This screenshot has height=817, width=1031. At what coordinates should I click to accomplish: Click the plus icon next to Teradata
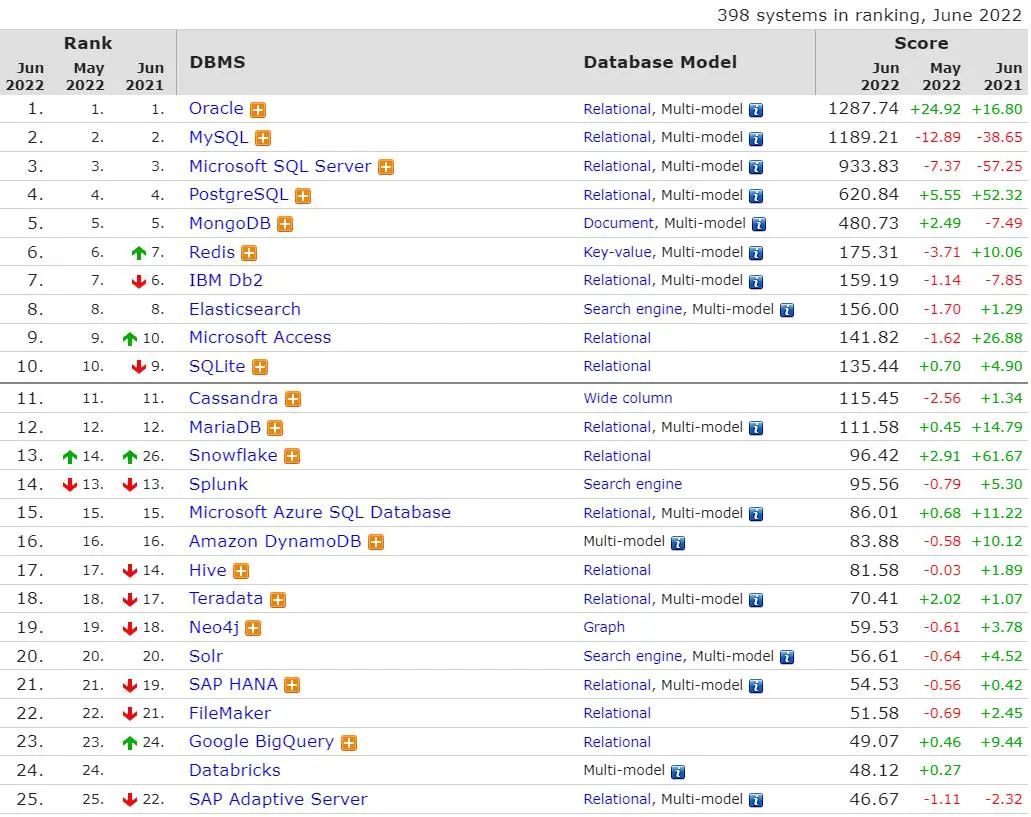click(x=278, y=600)
